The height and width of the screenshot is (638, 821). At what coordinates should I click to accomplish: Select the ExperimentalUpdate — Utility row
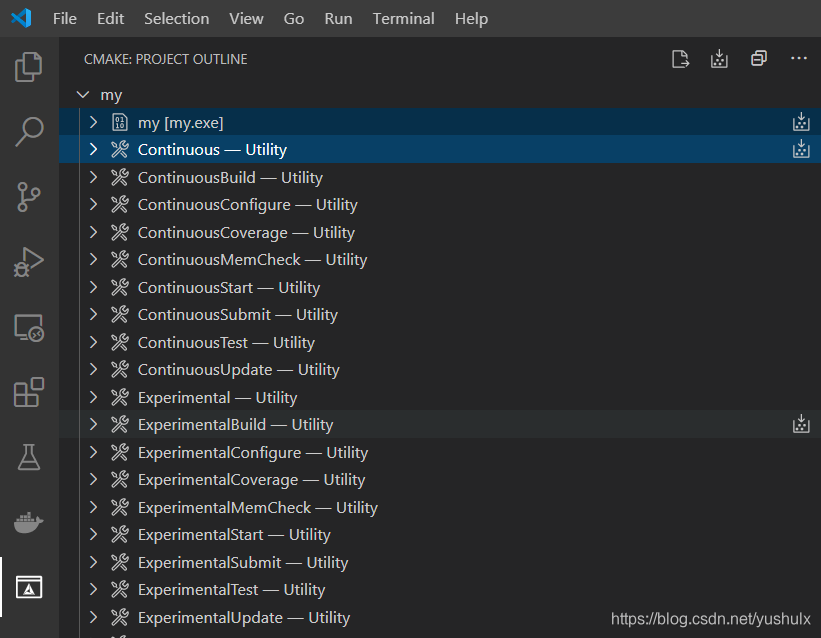point(440,618)
